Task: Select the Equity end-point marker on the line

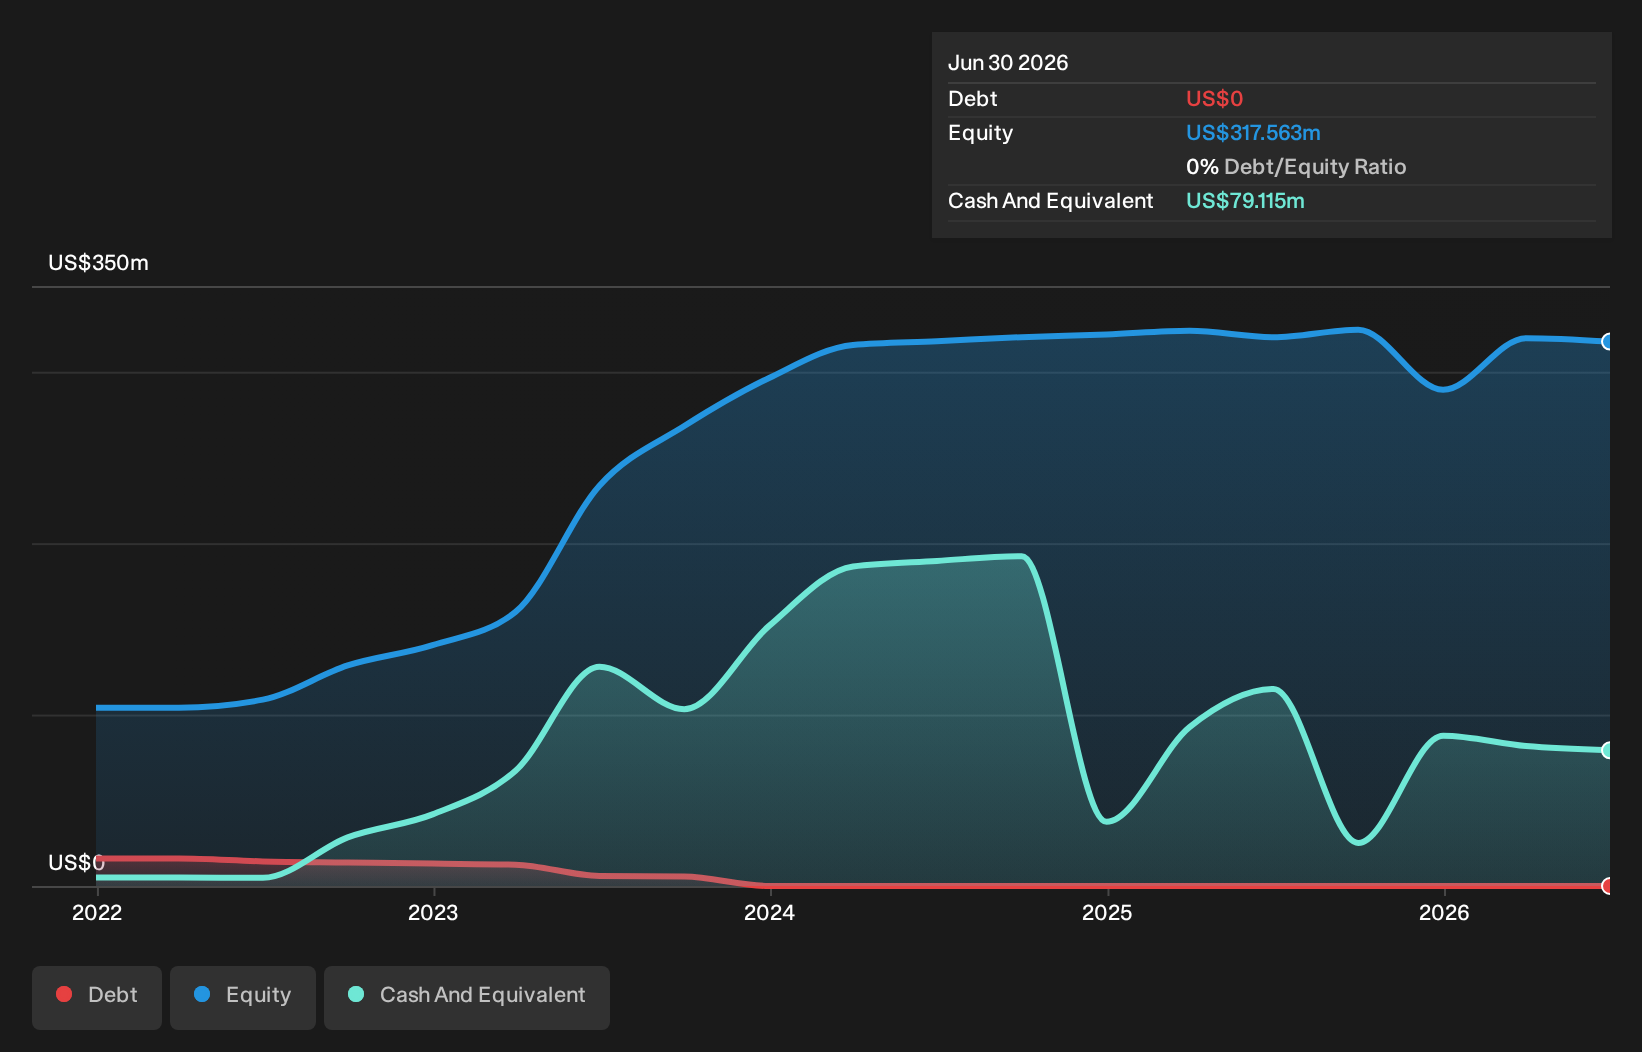Action: [1608, 342]
